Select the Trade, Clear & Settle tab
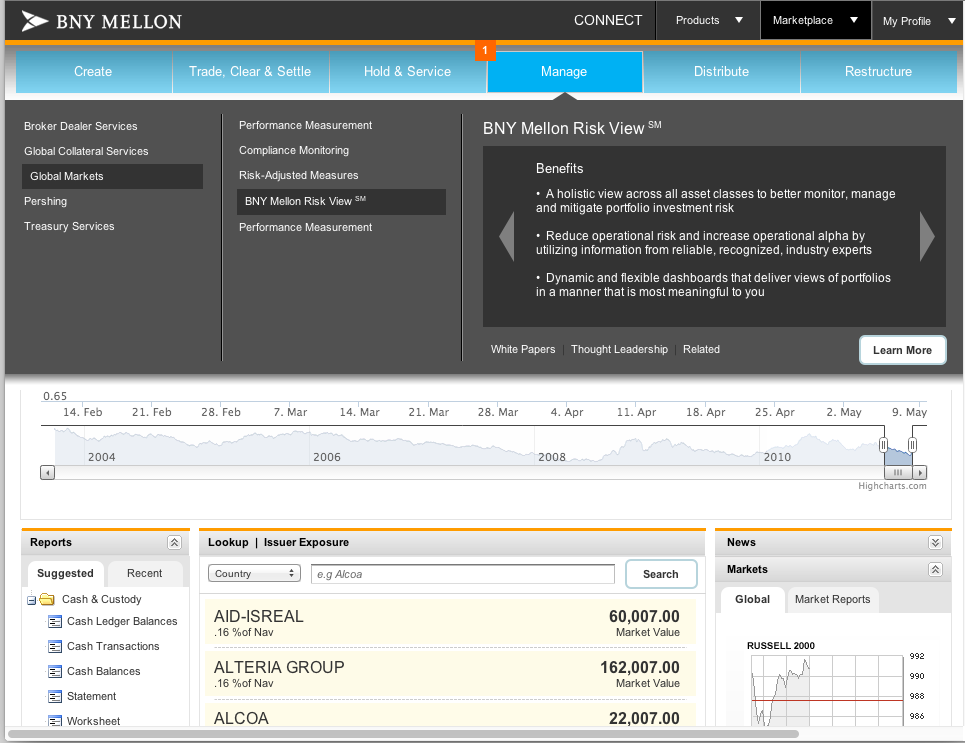 [250, 71]
